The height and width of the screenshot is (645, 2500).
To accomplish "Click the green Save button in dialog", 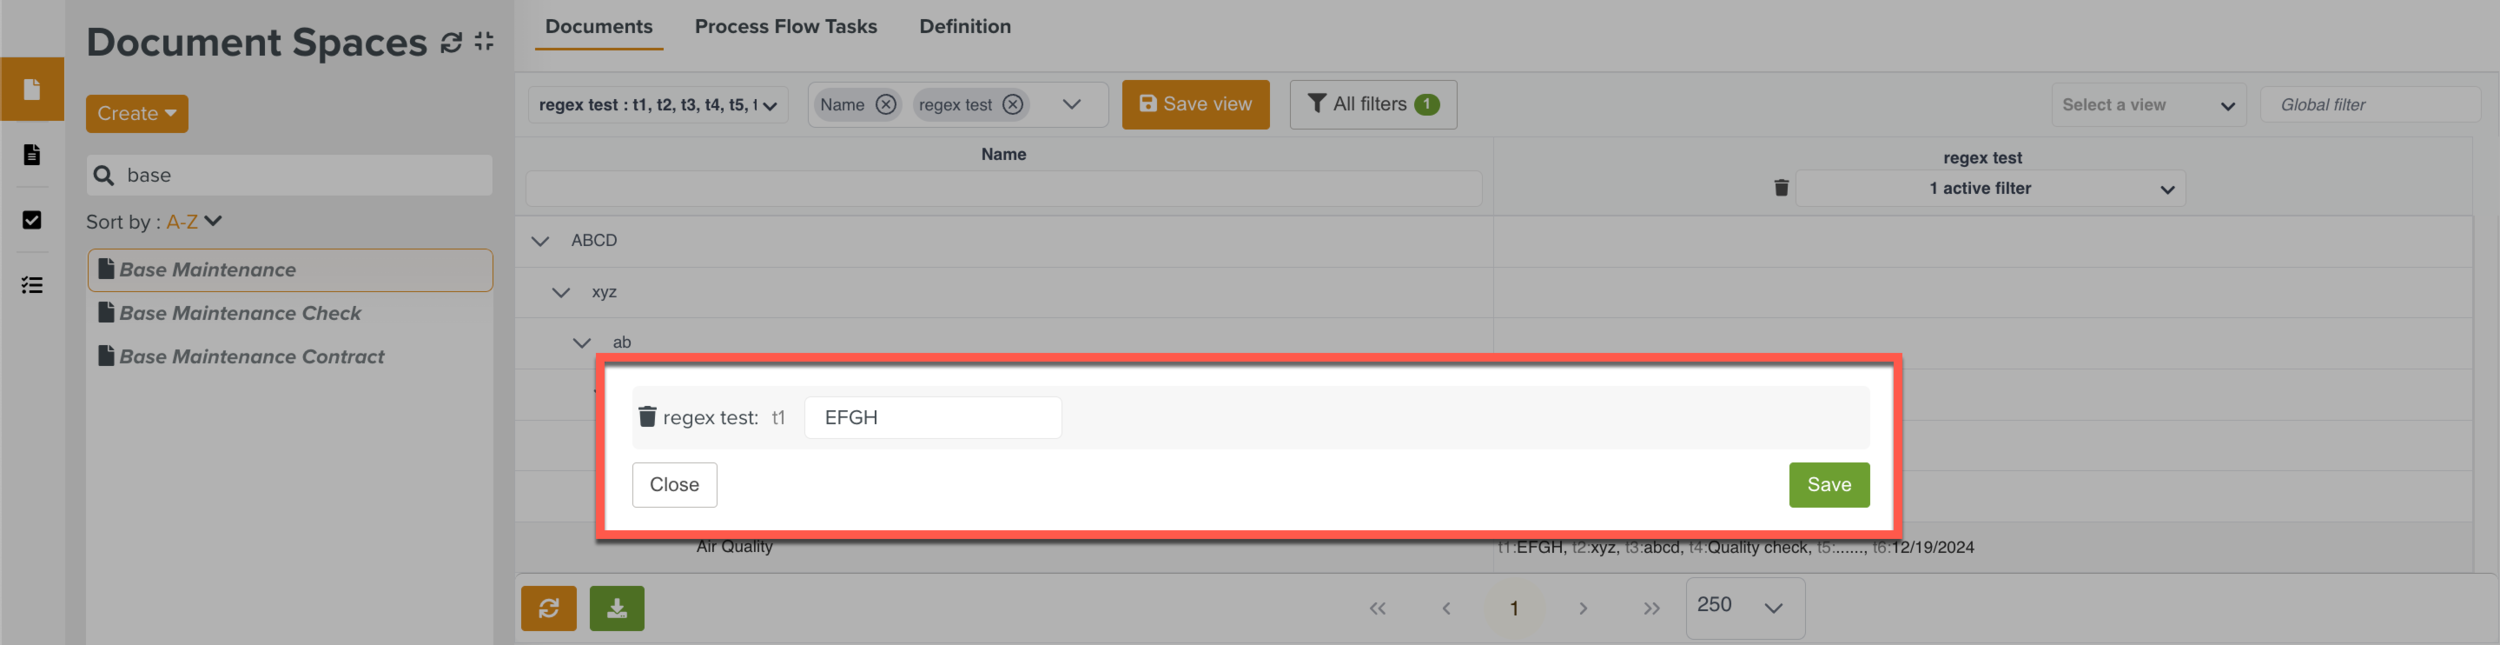I will [1829, 485].
